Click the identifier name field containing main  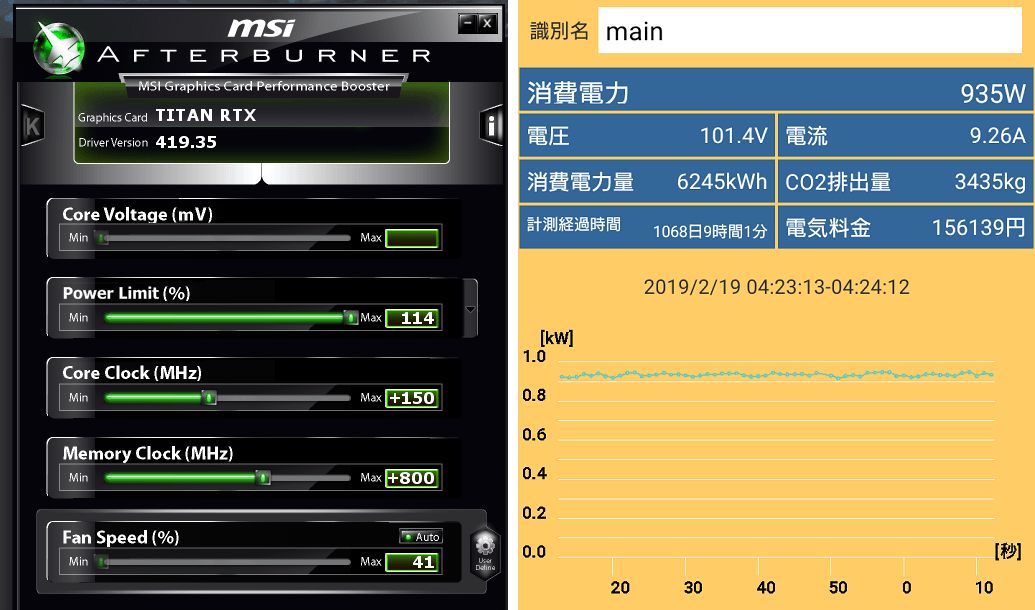[810, 30]
